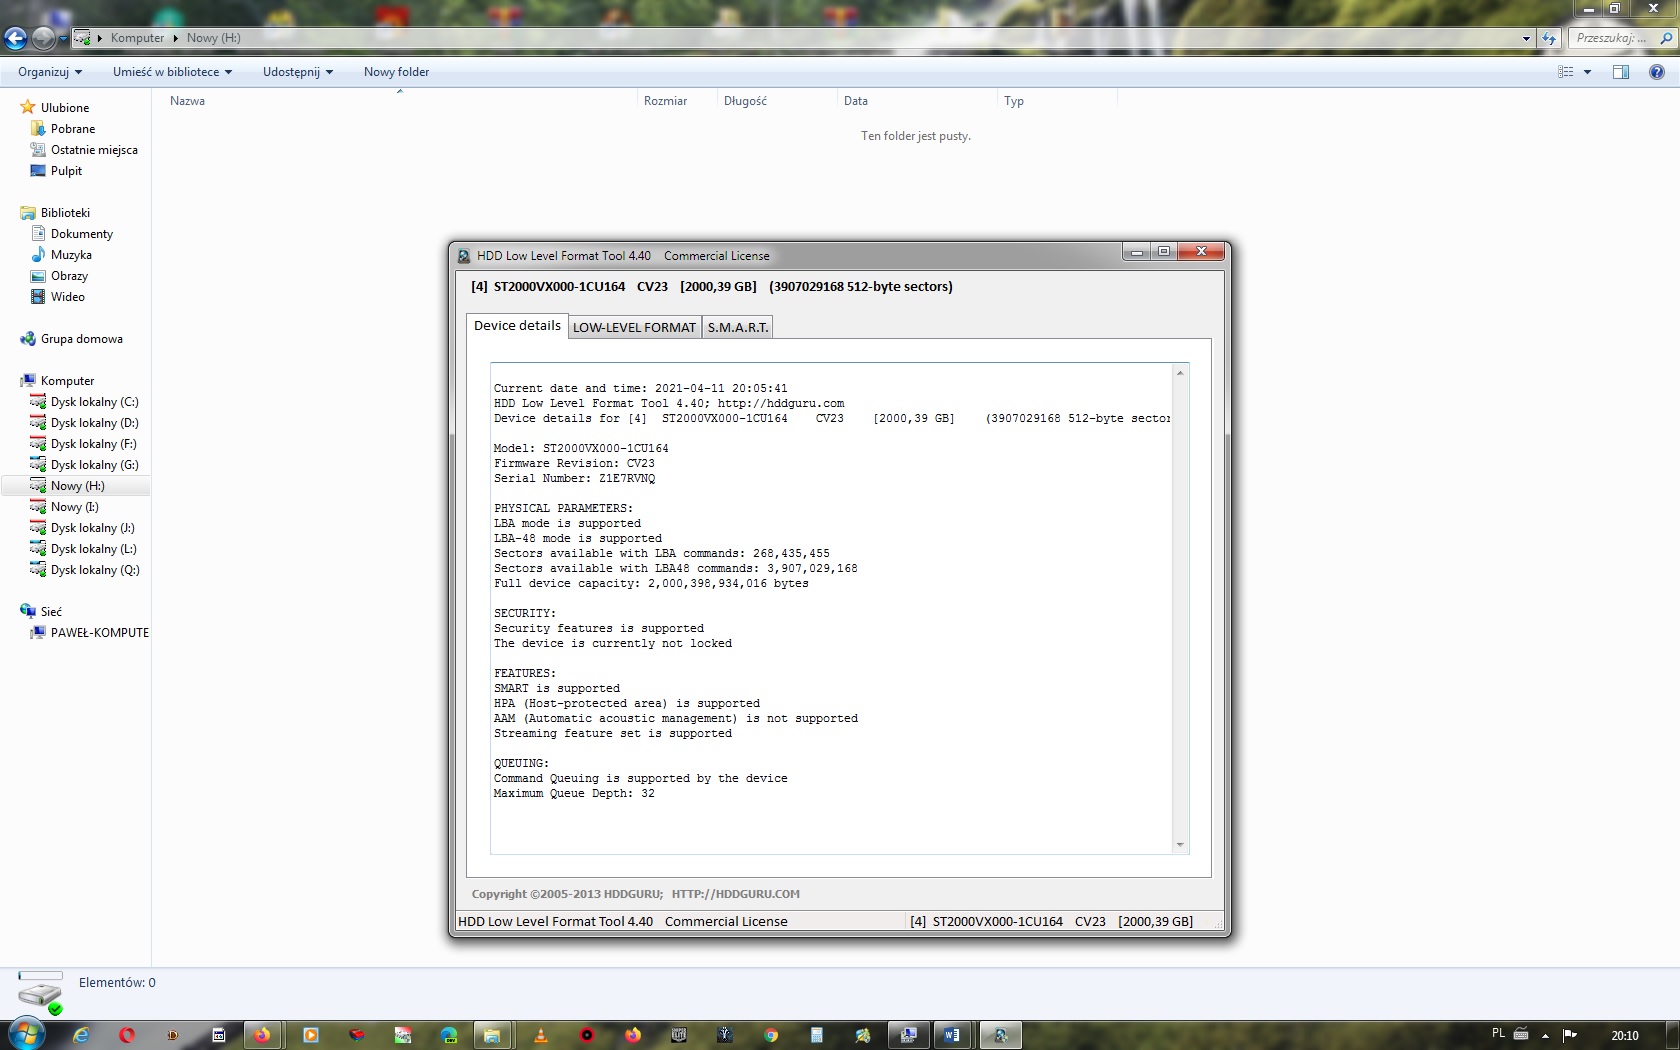Switch to Microsoft Word in the taskbar
This screenshot has height=1050, width=1680.
click(x=952, y=1036)
